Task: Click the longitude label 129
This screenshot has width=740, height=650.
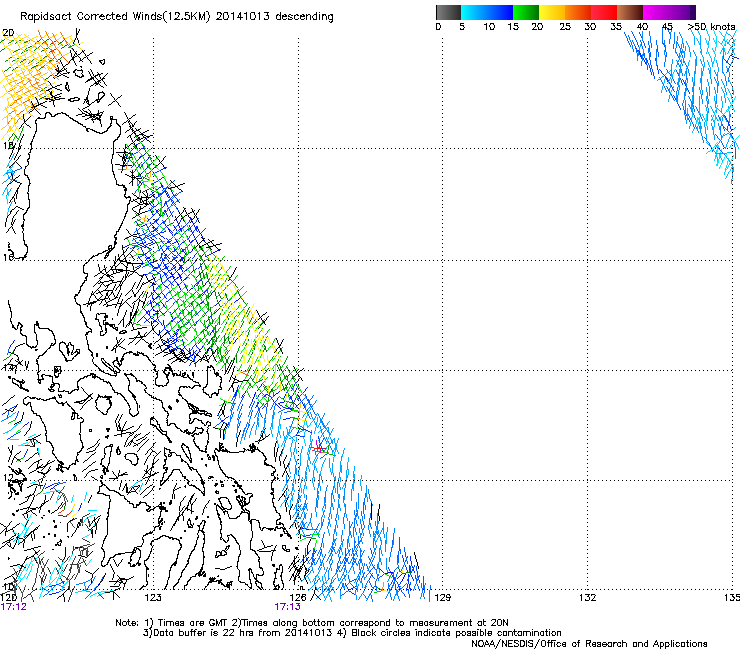Action: [x=442, y=598]
